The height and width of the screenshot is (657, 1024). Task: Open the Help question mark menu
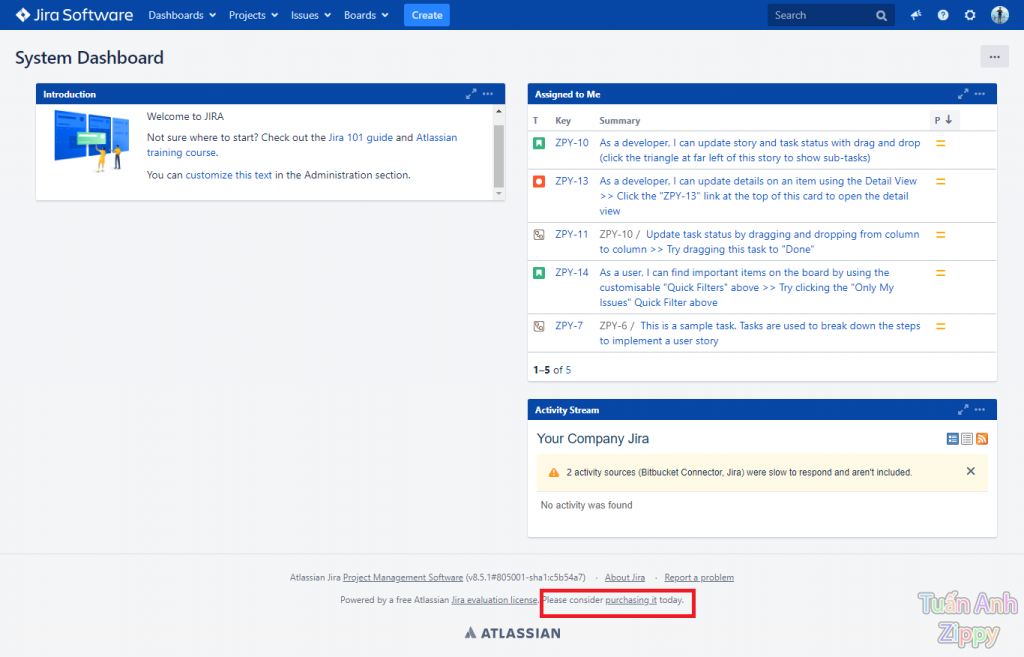tap(943, 15)
